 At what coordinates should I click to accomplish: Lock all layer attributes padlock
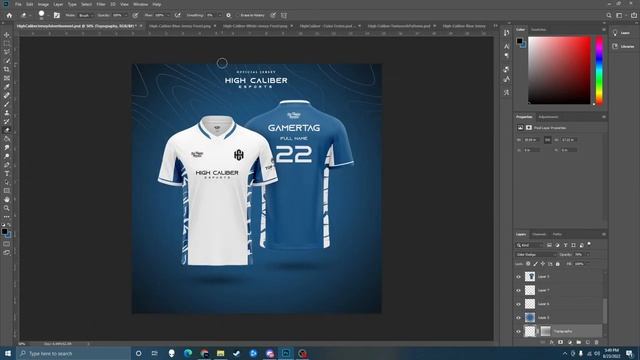coord(558,264)
